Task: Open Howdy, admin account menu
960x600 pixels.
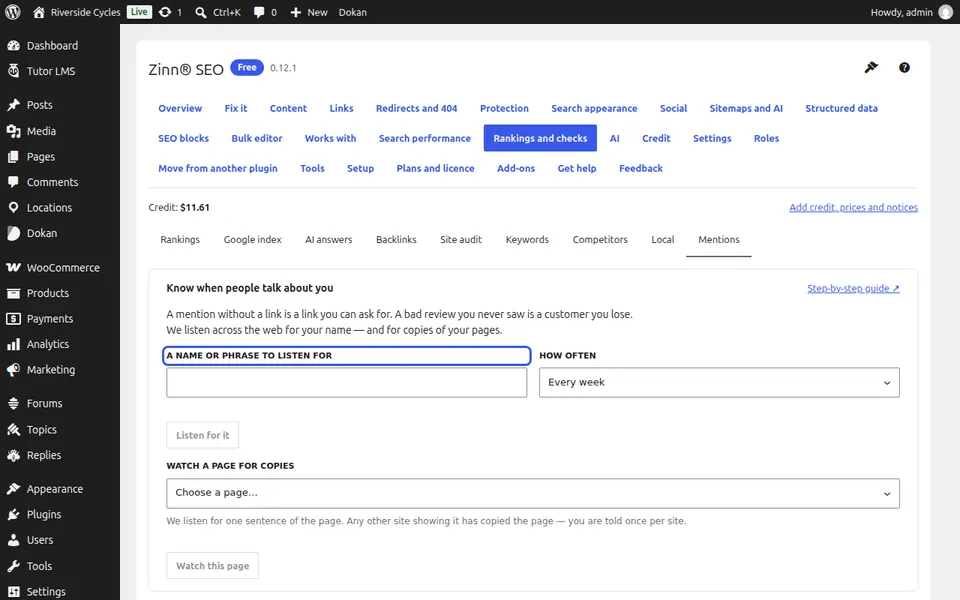Action: point(912,12)
